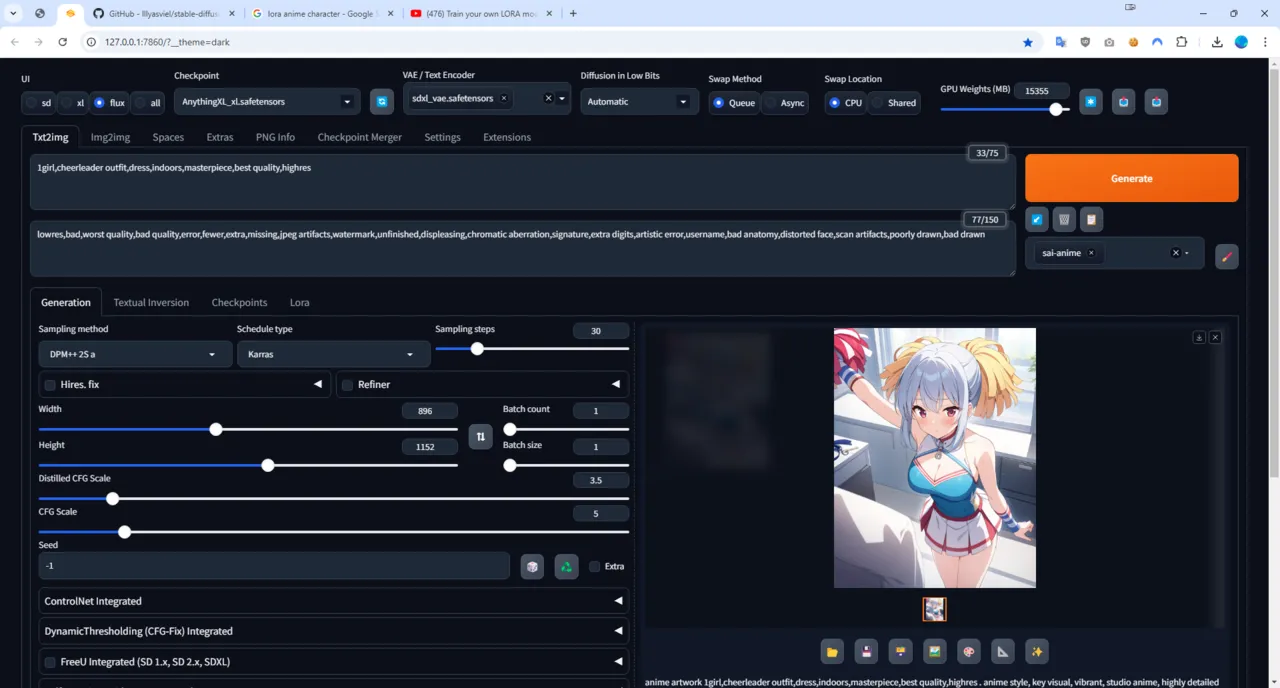Swap width and height values
Image resolution: width=1280 pixels, height=688 pixels.
click(481, 437)
